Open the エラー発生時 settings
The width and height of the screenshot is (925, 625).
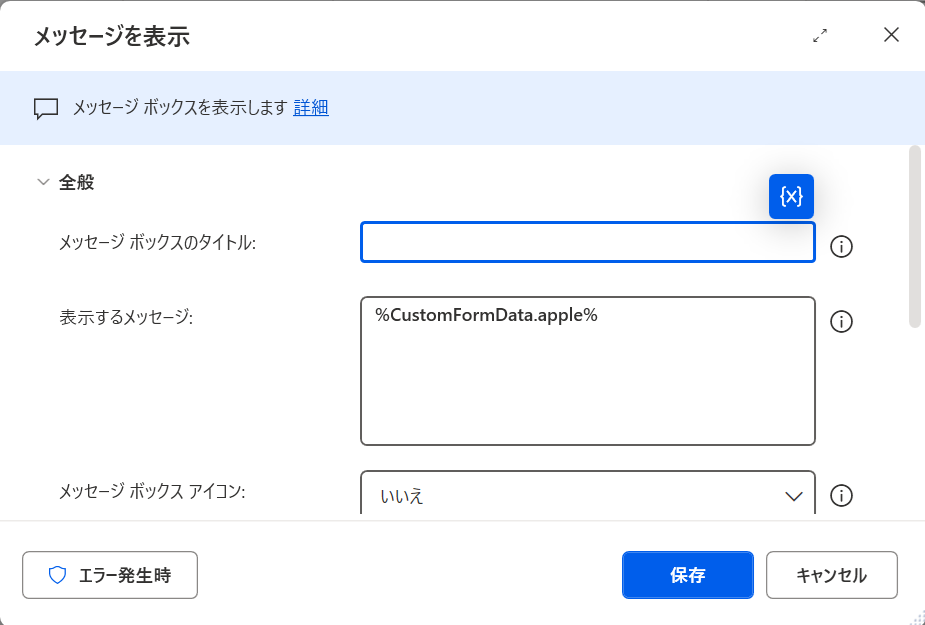(110, 575)
